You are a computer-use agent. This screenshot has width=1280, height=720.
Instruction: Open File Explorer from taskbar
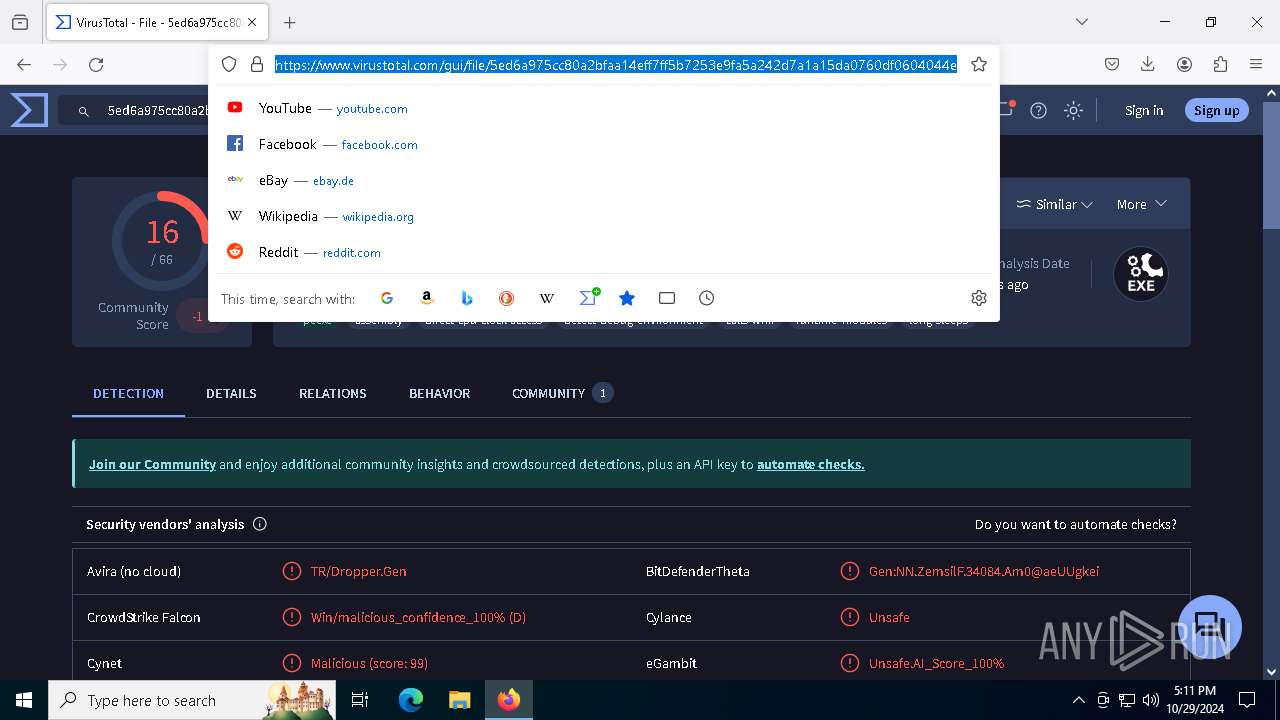tap(459, 700)
